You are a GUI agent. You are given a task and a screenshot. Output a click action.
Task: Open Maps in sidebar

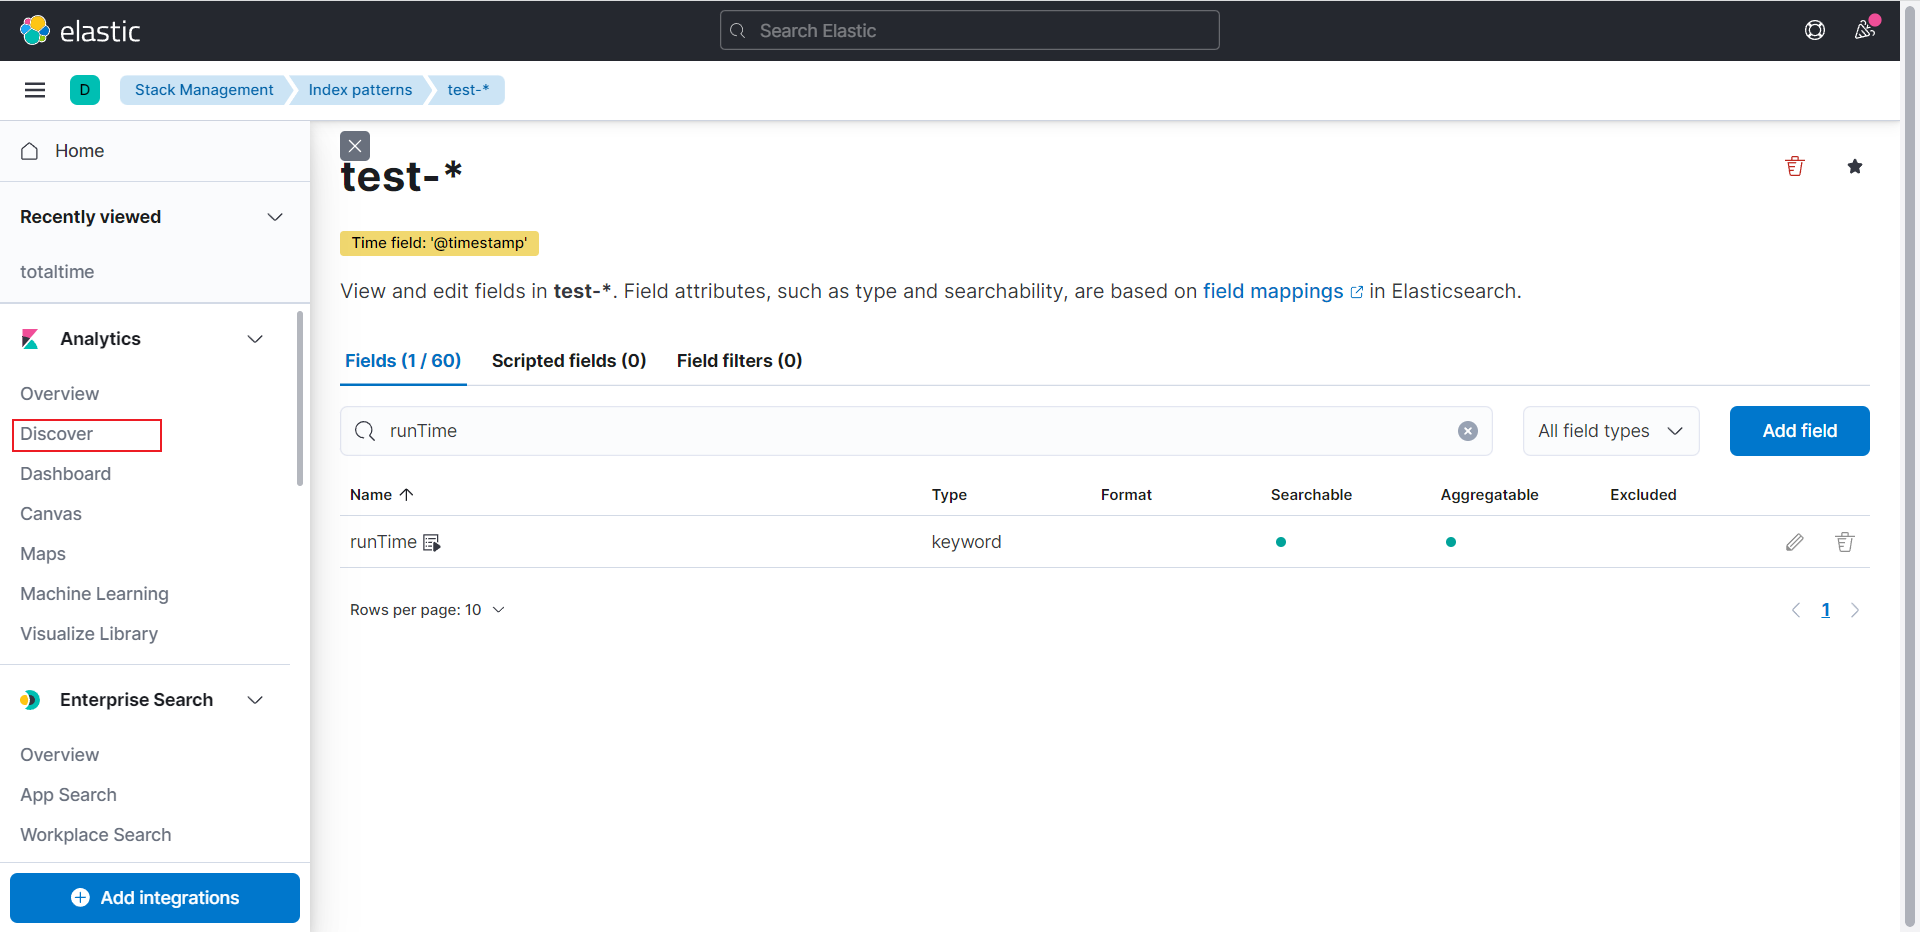pos(43,554)
